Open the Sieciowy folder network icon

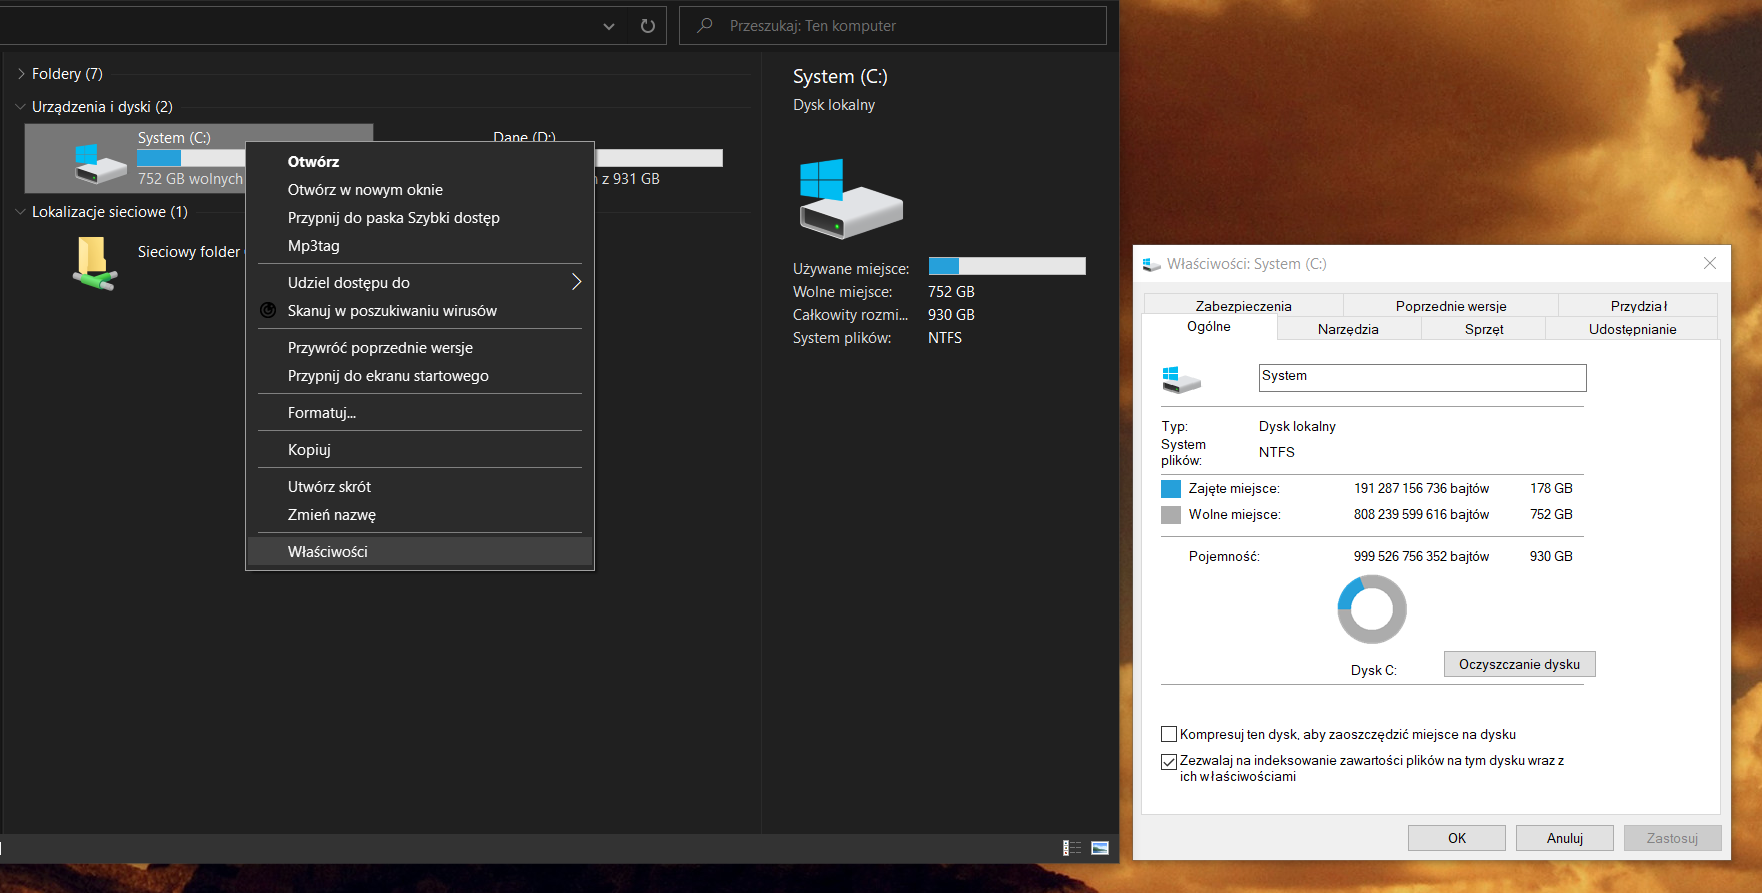tap(94, 262)
